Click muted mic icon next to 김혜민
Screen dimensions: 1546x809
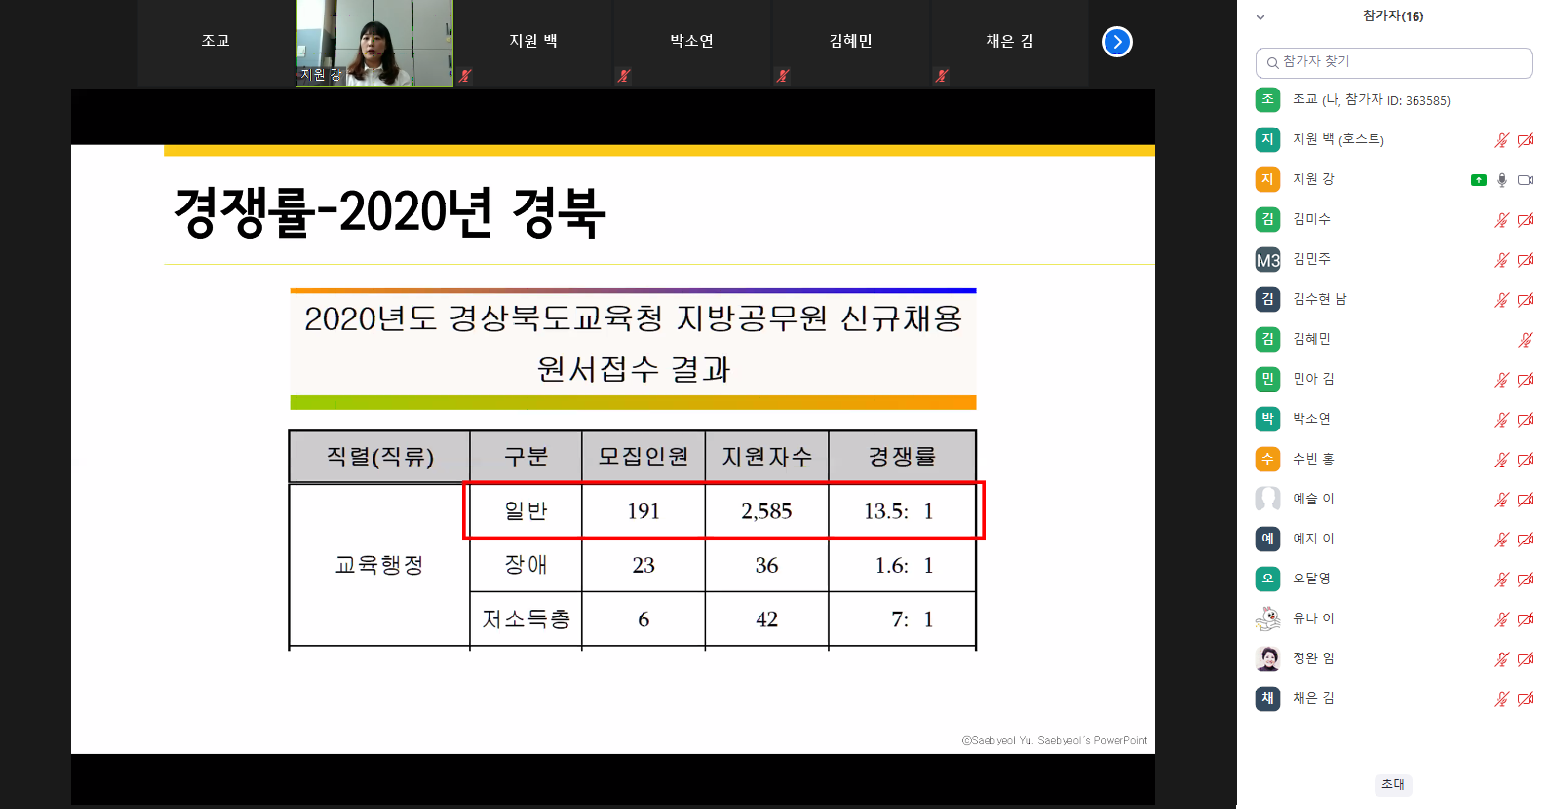point(1525,340)
